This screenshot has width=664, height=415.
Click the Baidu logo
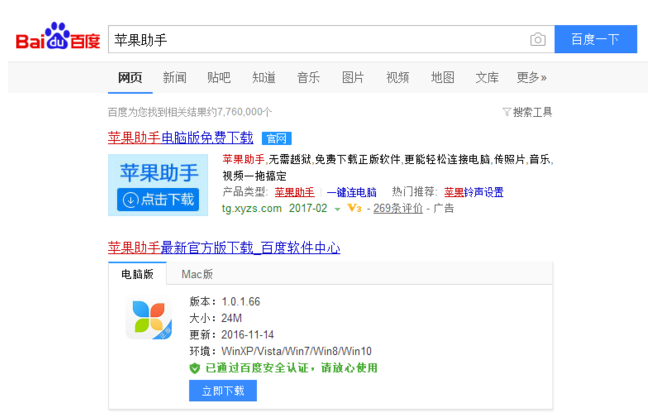[x=58, y=36]
